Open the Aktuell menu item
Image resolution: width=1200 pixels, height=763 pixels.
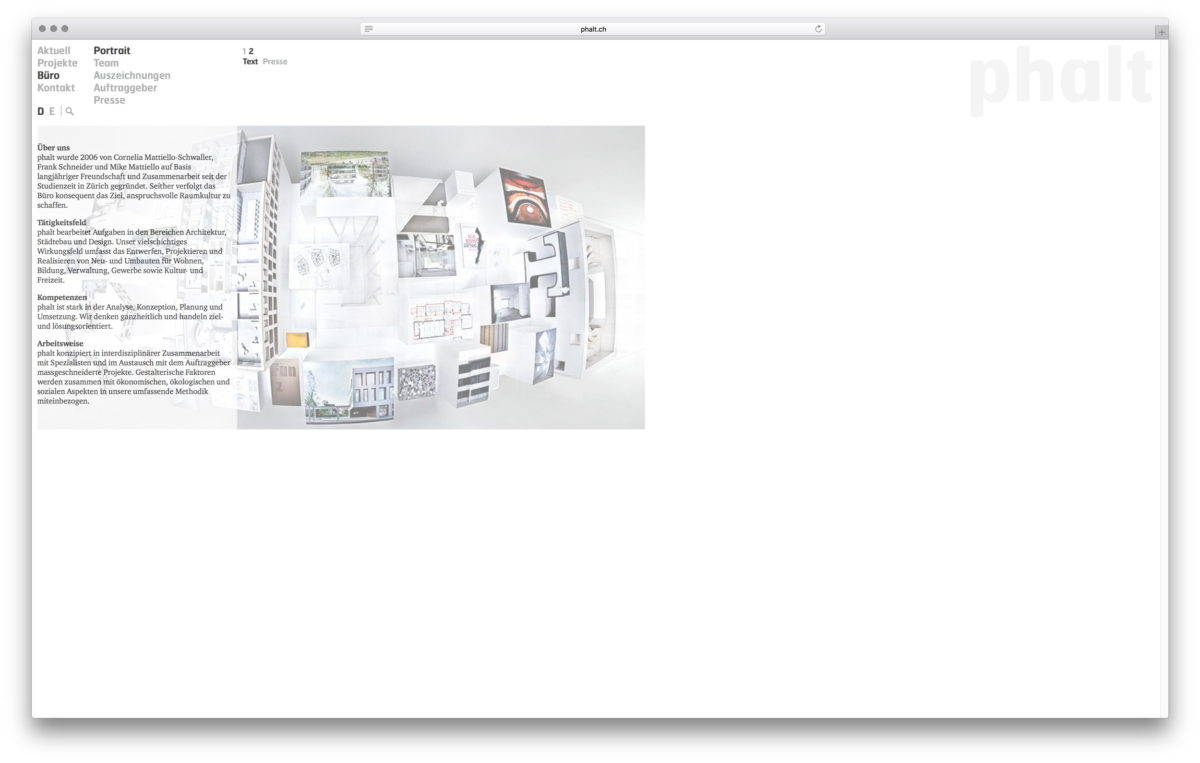tap(54, 51)
